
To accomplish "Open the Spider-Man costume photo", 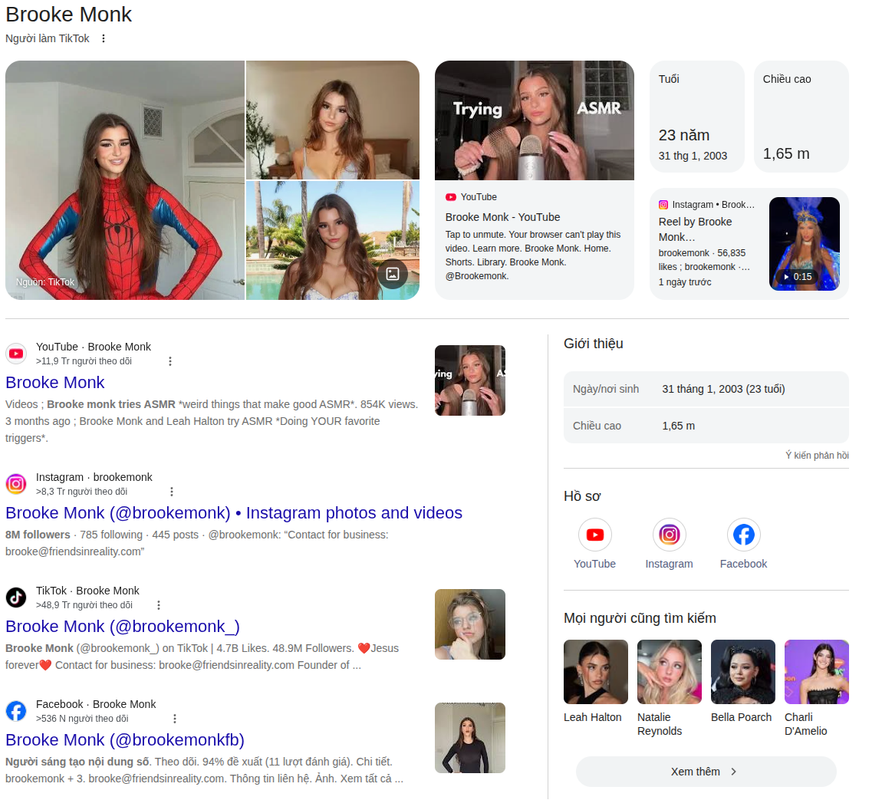I will click(x=125, y=180).
